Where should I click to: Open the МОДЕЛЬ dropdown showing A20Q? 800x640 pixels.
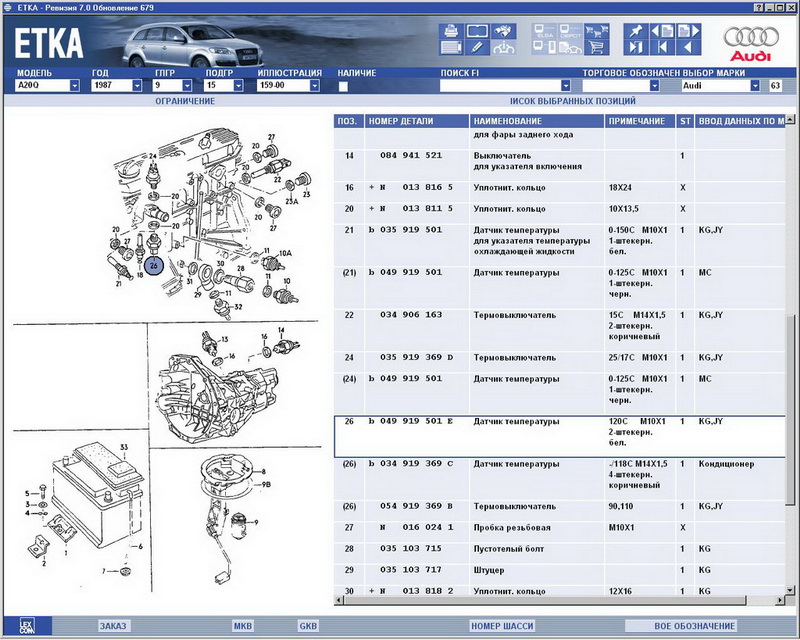tap(74, 86)
